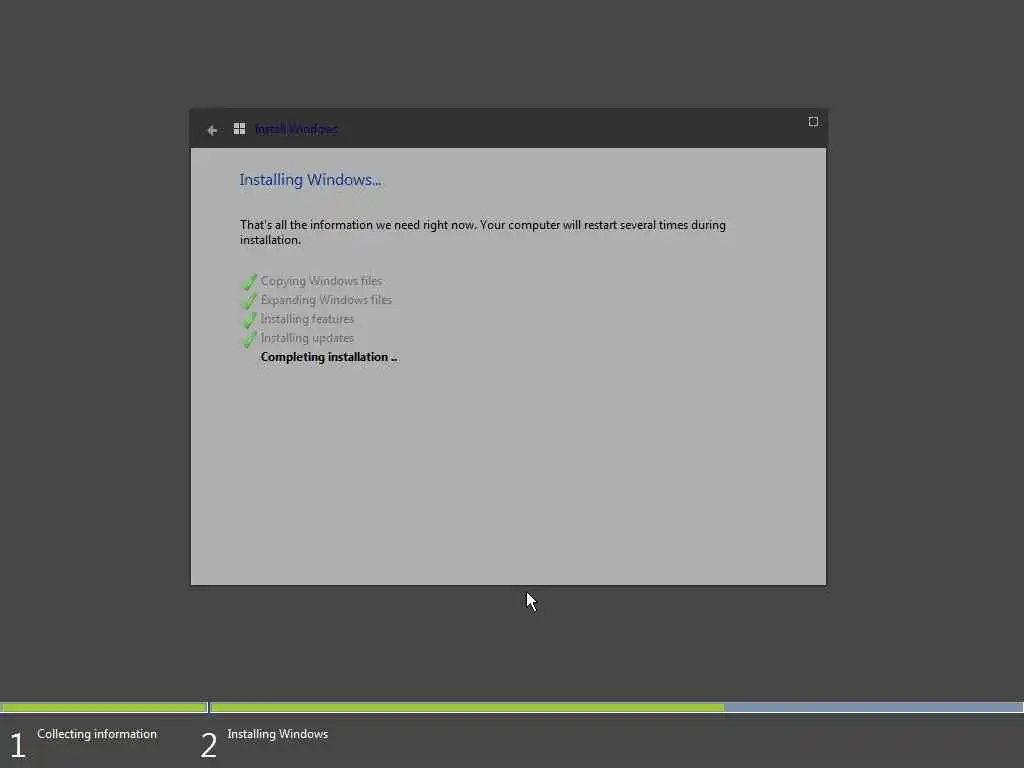Viewport: 1024px width, 768px height.
Task: Select the Installing updates step
Action: pyautogui.click(x=307, y=338)
